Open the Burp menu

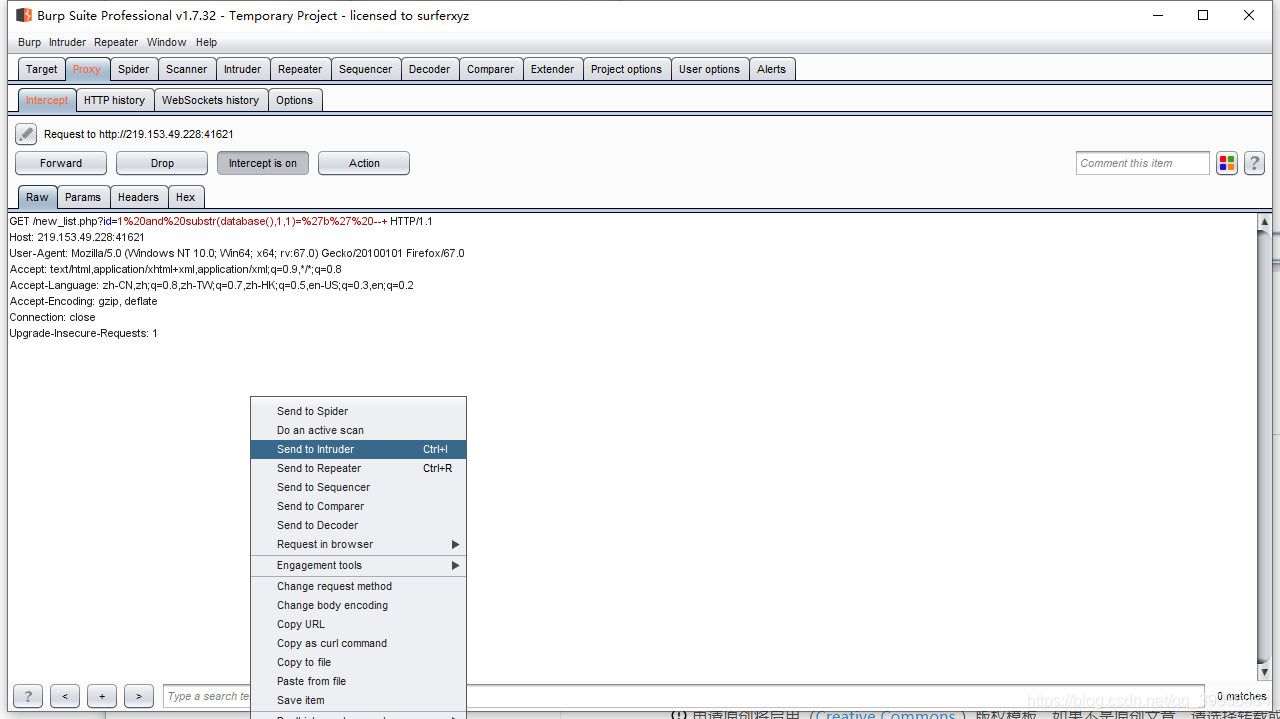pyautogui.click(x=29, y=42)
